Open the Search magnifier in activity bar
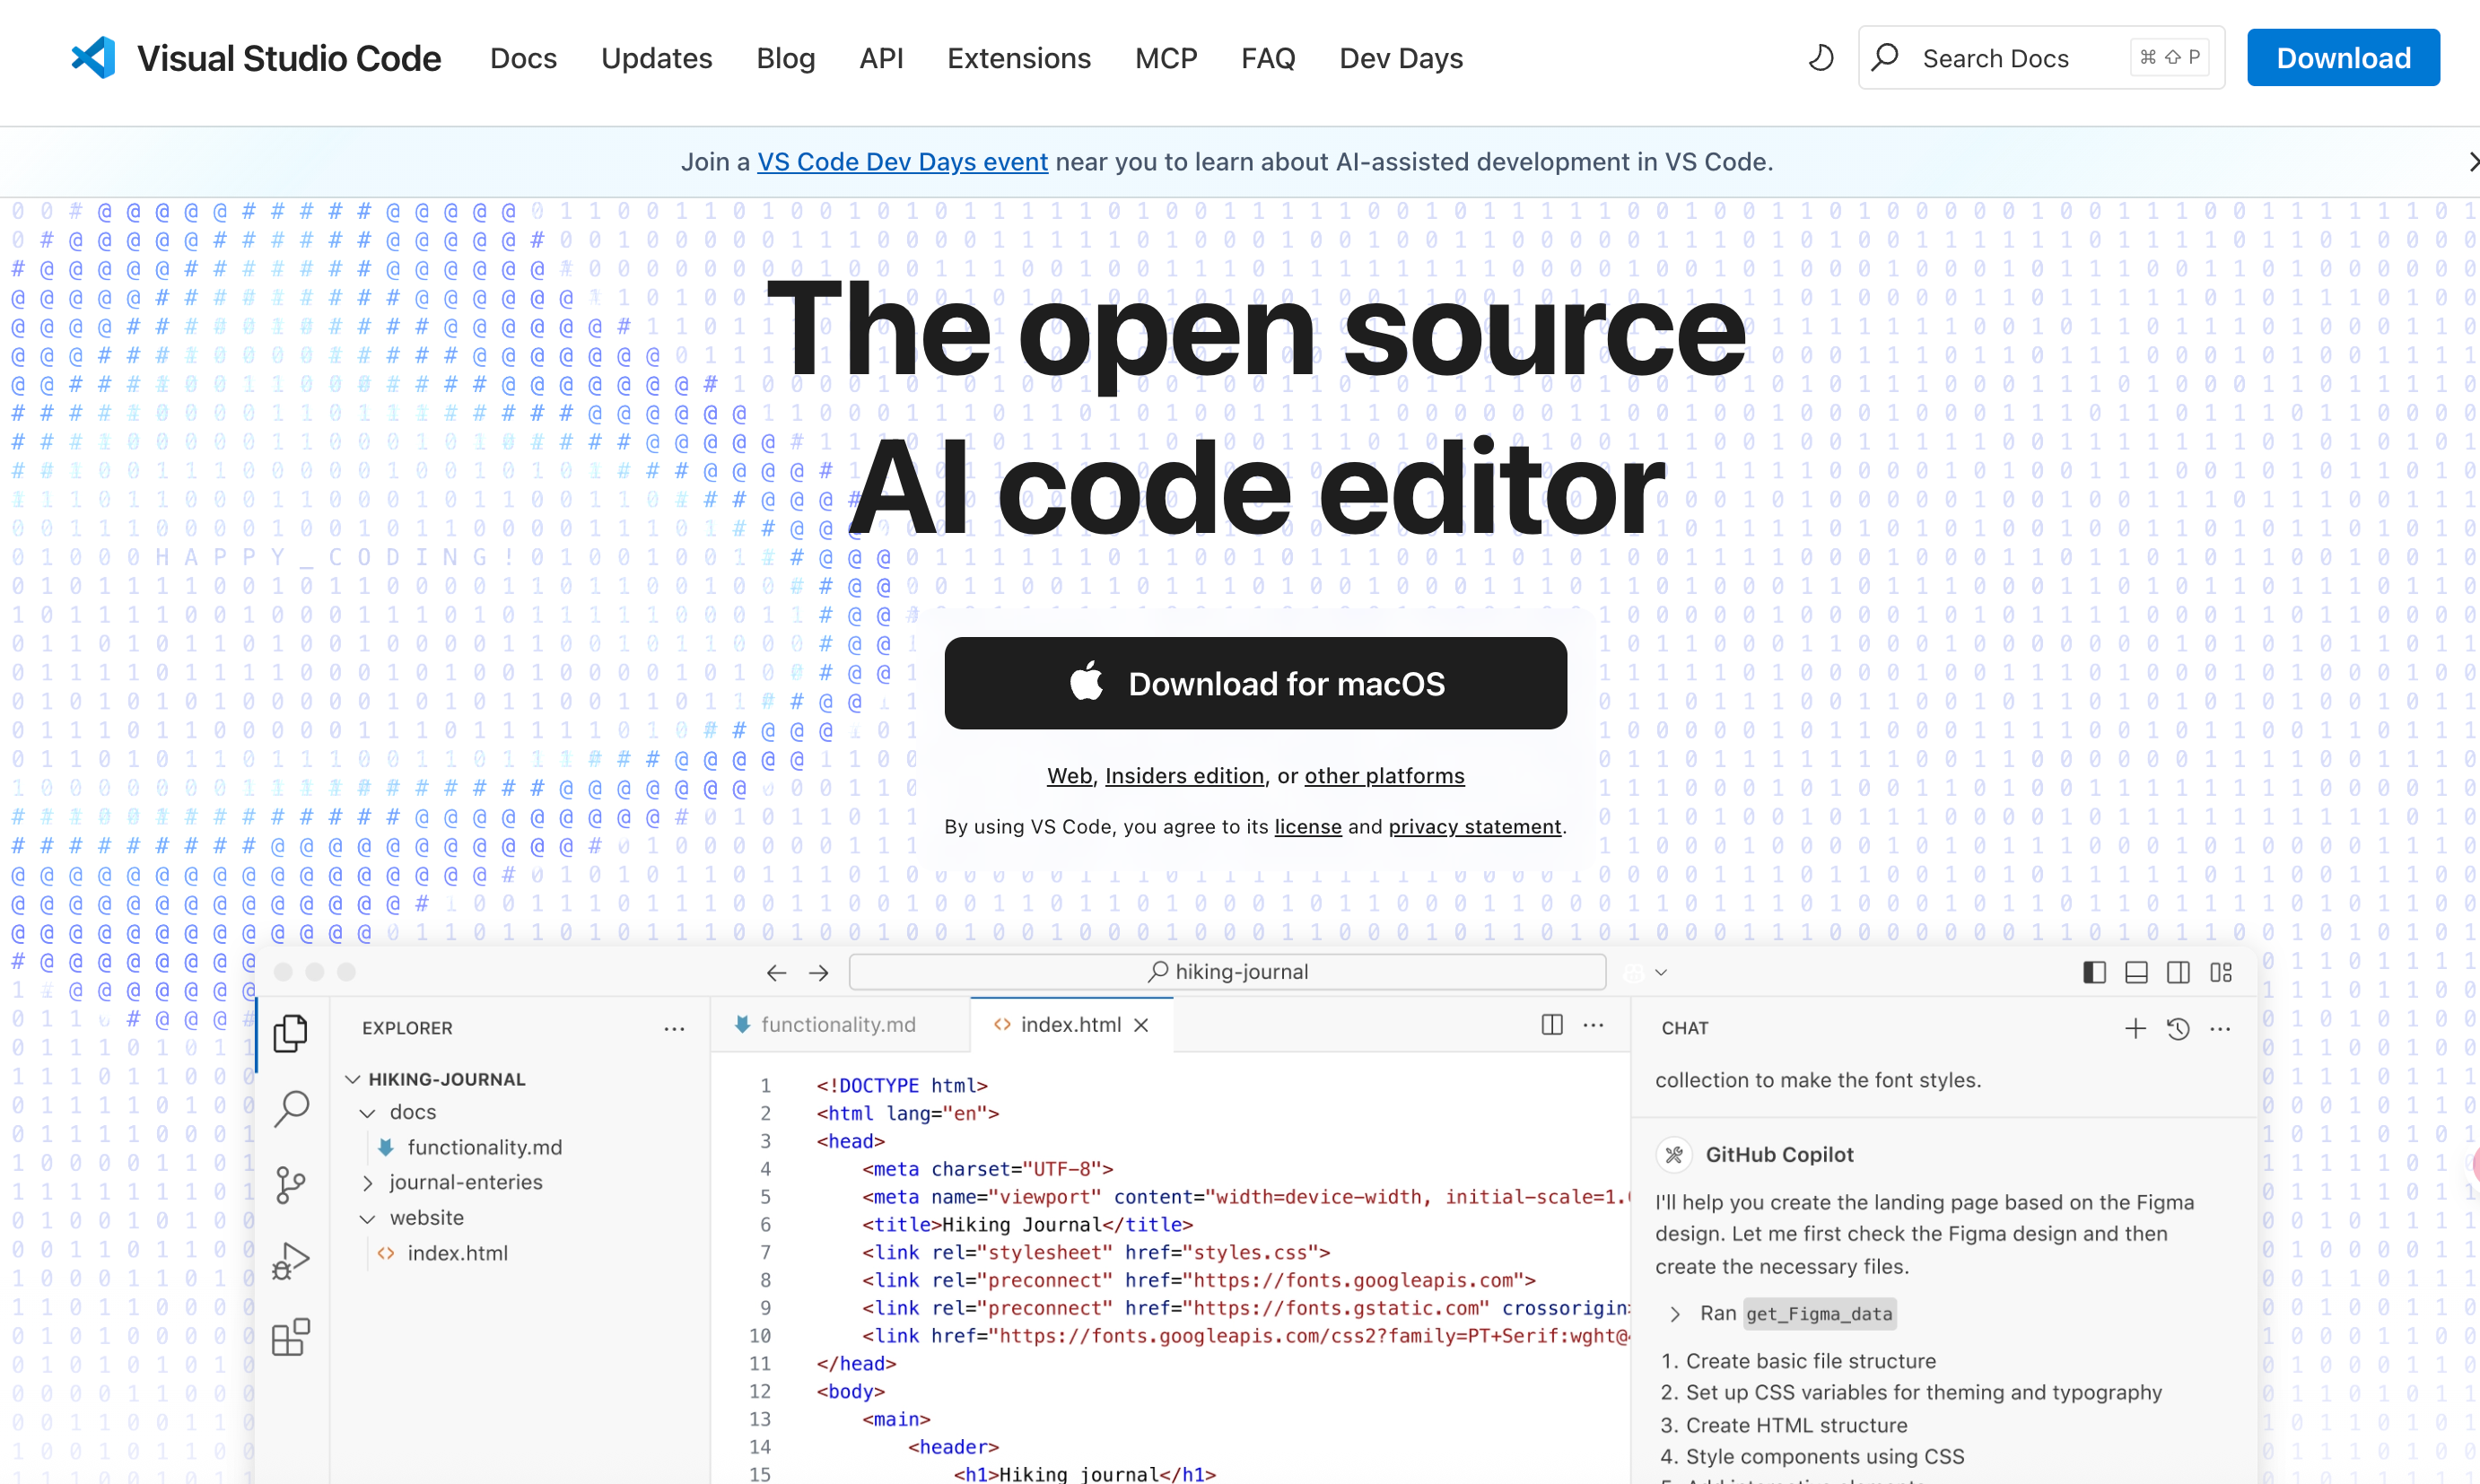 click(290, 1108)
